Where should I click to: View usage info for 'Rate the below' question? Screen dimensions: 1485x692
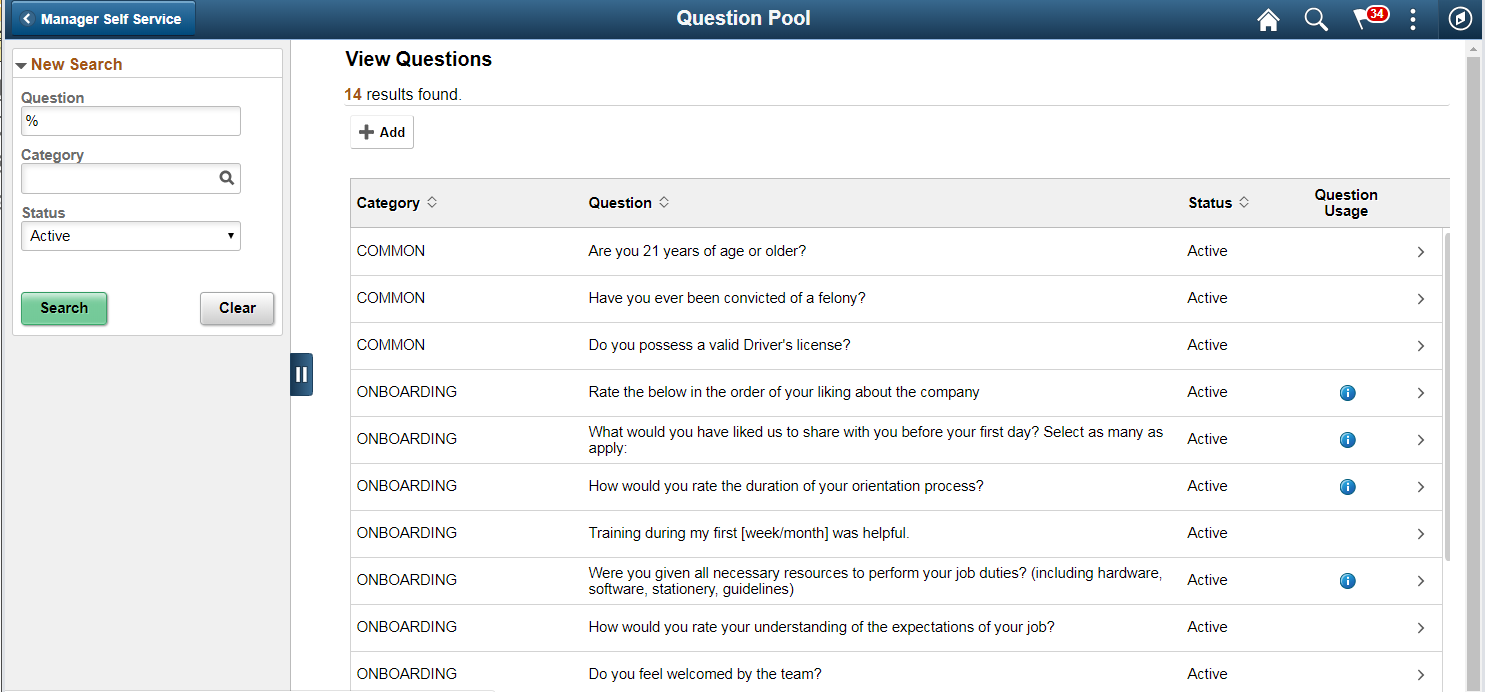tap(1347, 393)
